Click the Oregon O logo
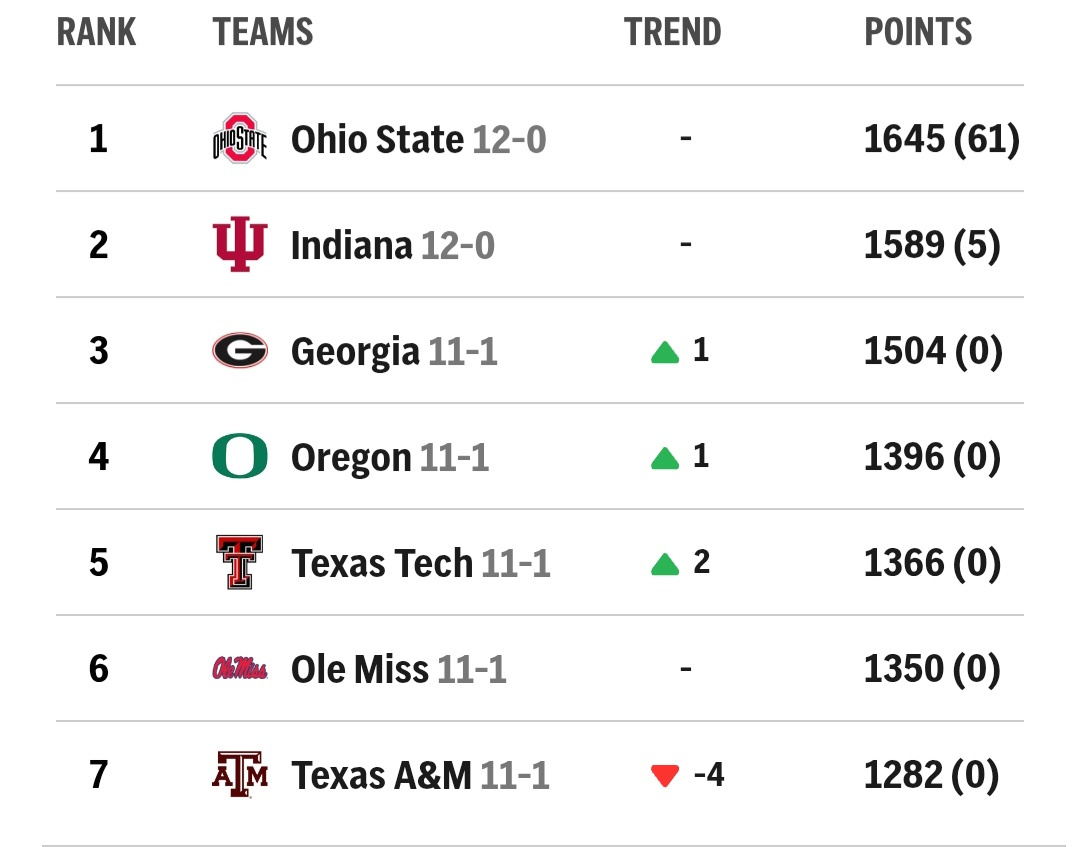This screenshot has width=1080, height=847. [240, 457]
